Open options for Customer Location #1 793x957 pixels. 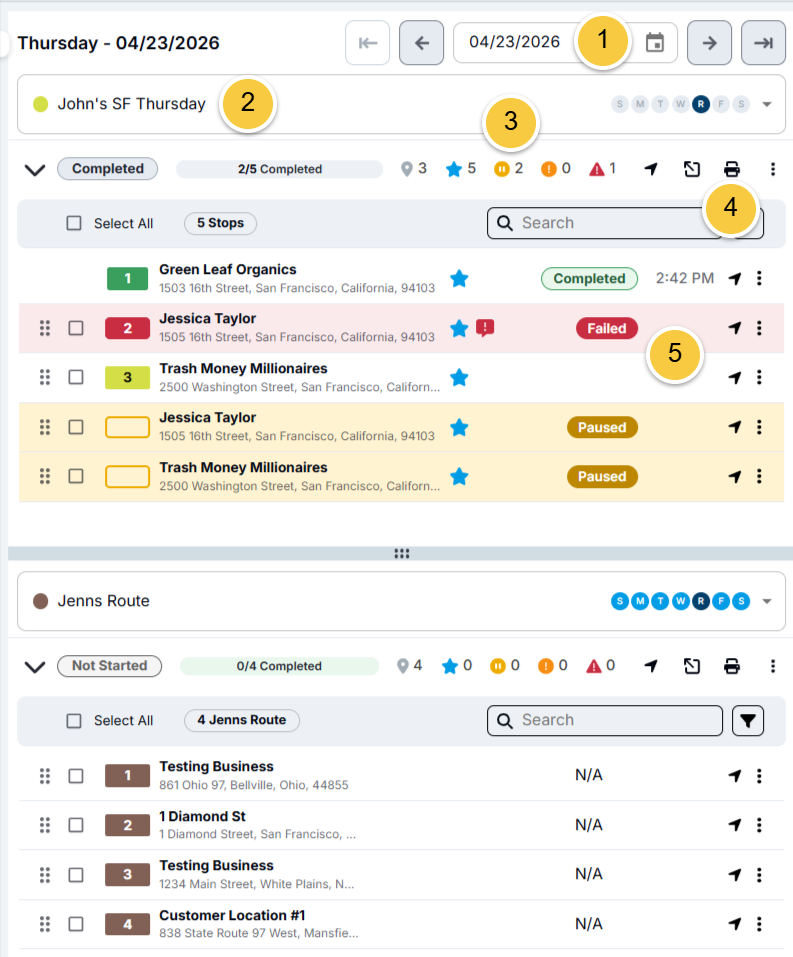759,924
